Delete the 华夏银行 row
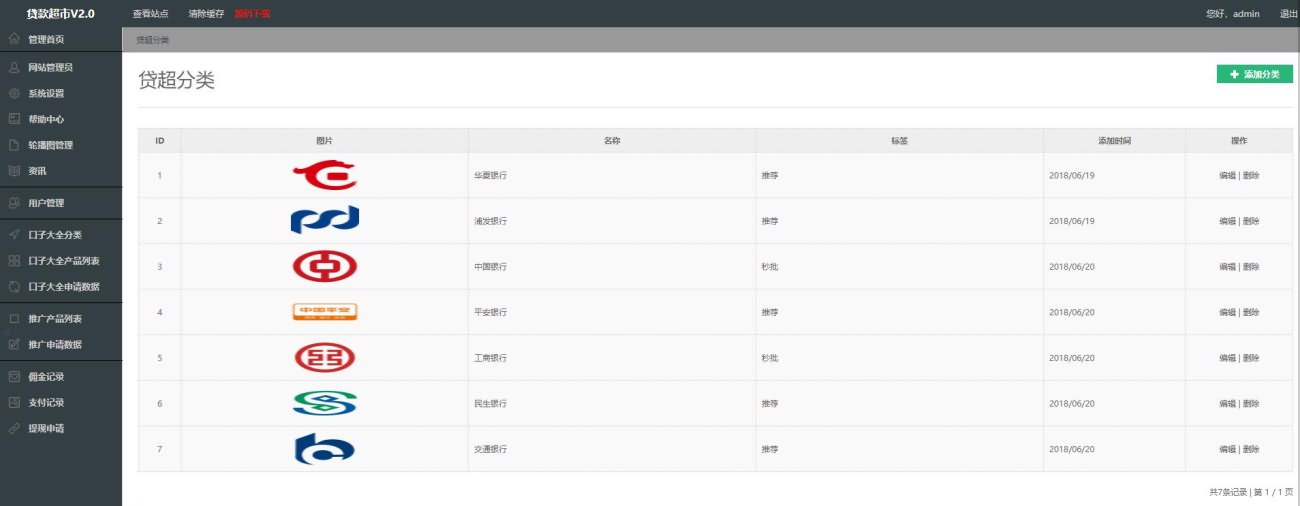This screenshot has width=1300, height=506. [1251, 175]
